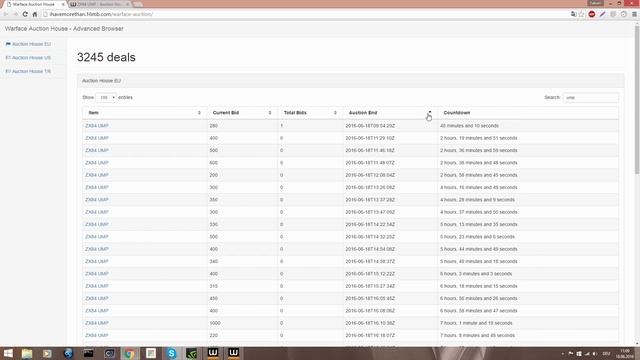Viewport: 640px width, 360px height.
Task: Open the ZX84 UMP item with bid 600
Action: coord(97,163)
